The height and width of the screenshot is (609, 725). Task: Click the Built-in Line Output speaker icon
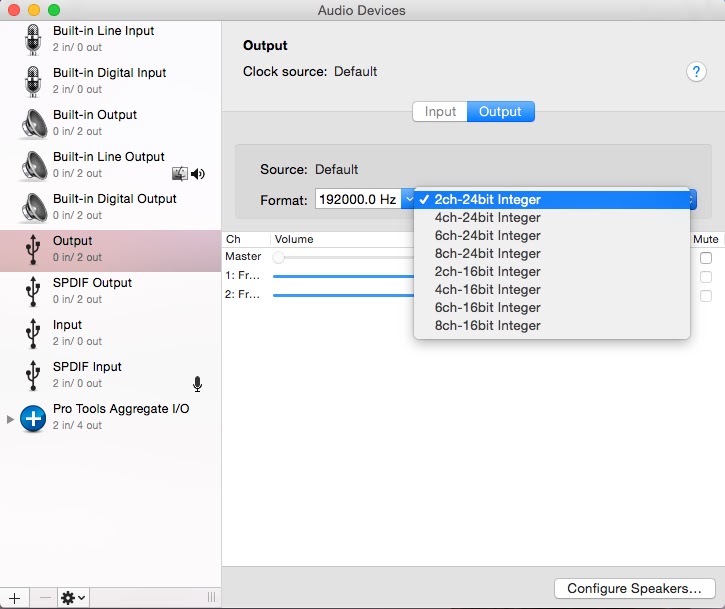coord(34,166)
